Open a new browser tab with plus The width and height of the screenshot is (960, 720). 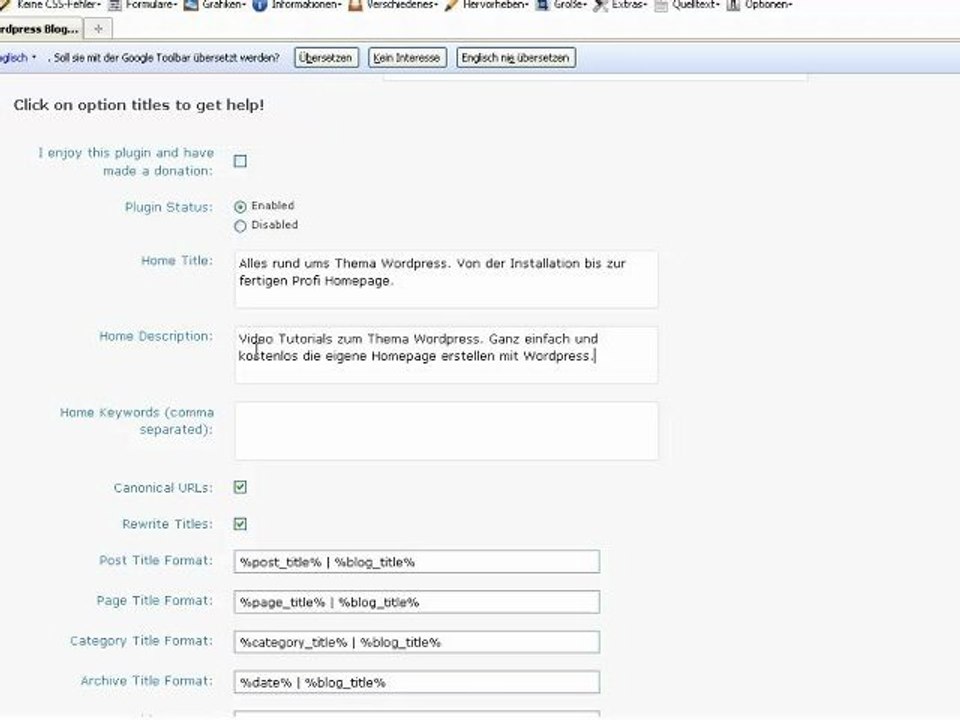click(98, 29)
